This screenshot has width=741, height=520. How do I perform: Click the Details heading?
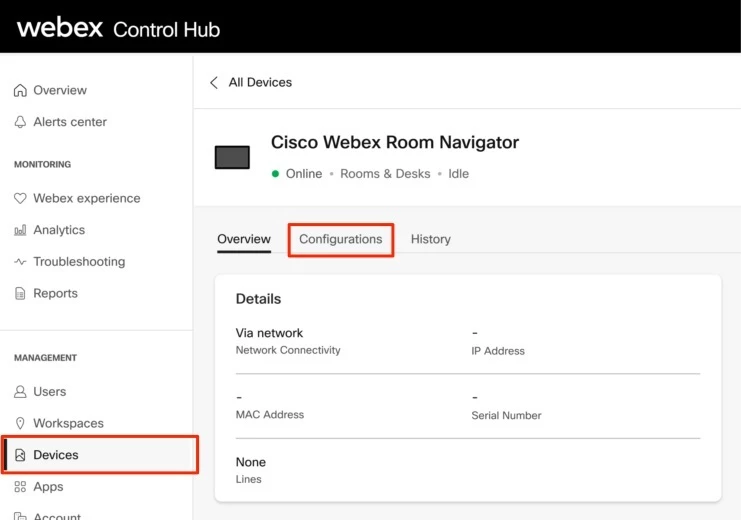click(258, 299)
